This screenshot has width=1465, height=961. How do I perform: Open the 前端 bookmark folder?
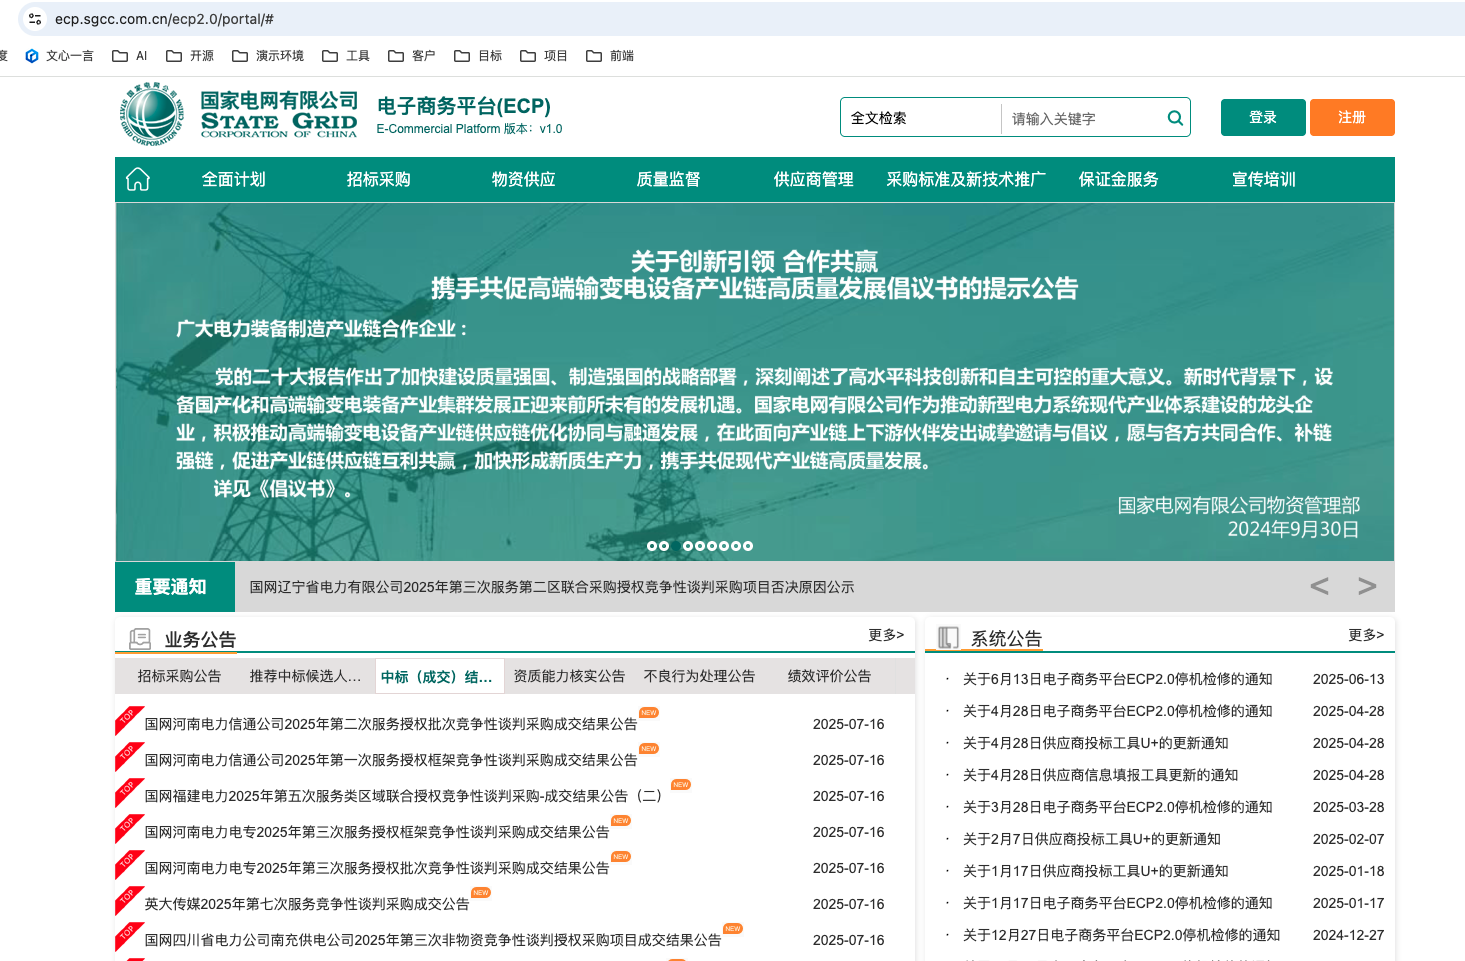[610, 56]
